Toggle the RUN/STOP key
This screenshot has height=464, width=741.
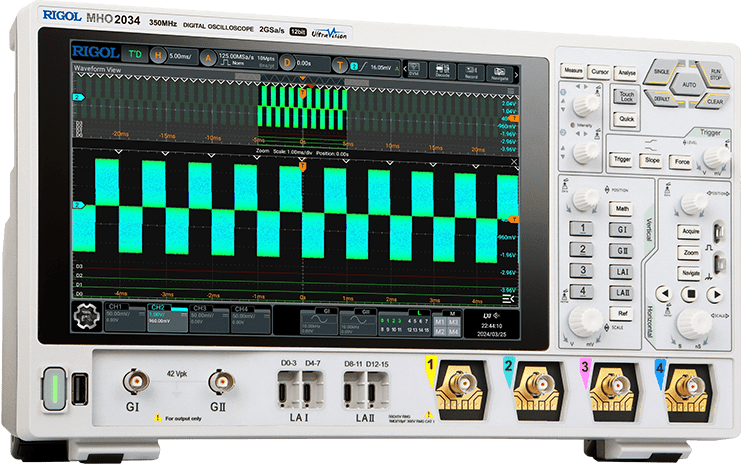pyautogui.click(x=715, y=74)
